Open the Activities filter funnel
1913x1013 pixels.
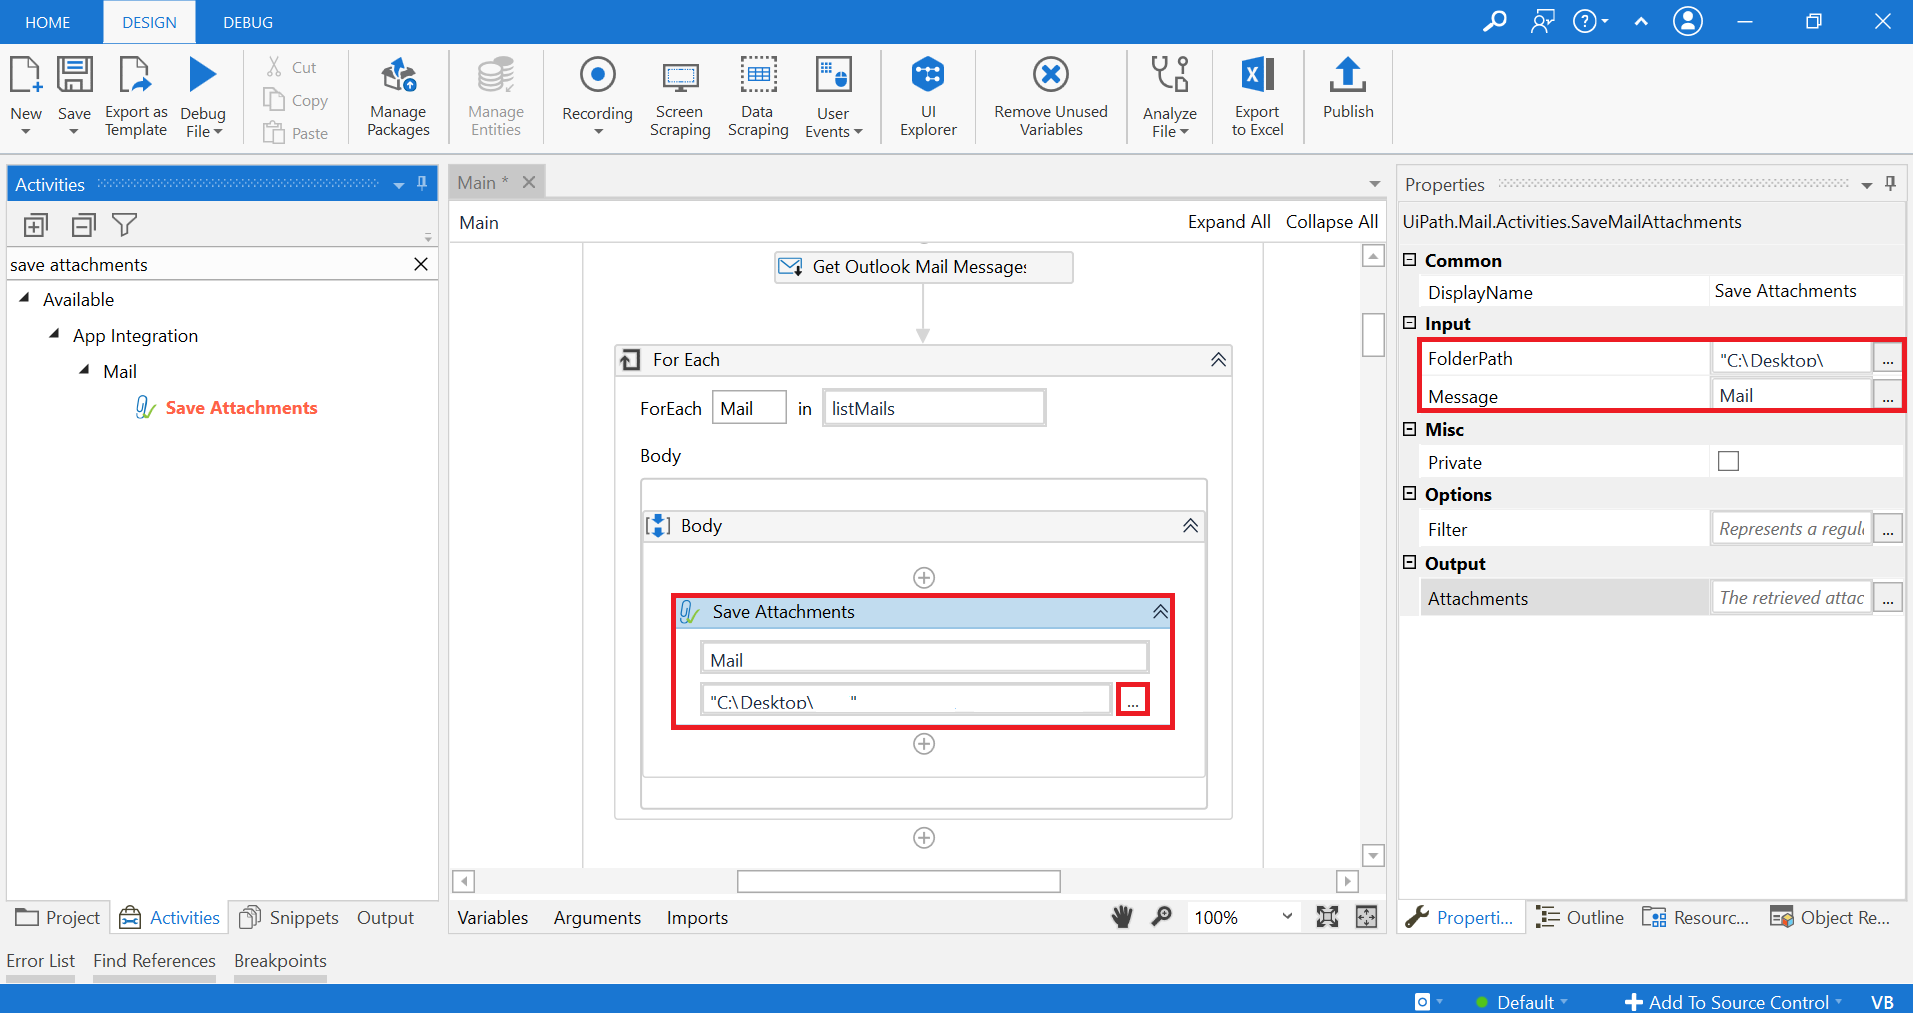pos(124,225)
